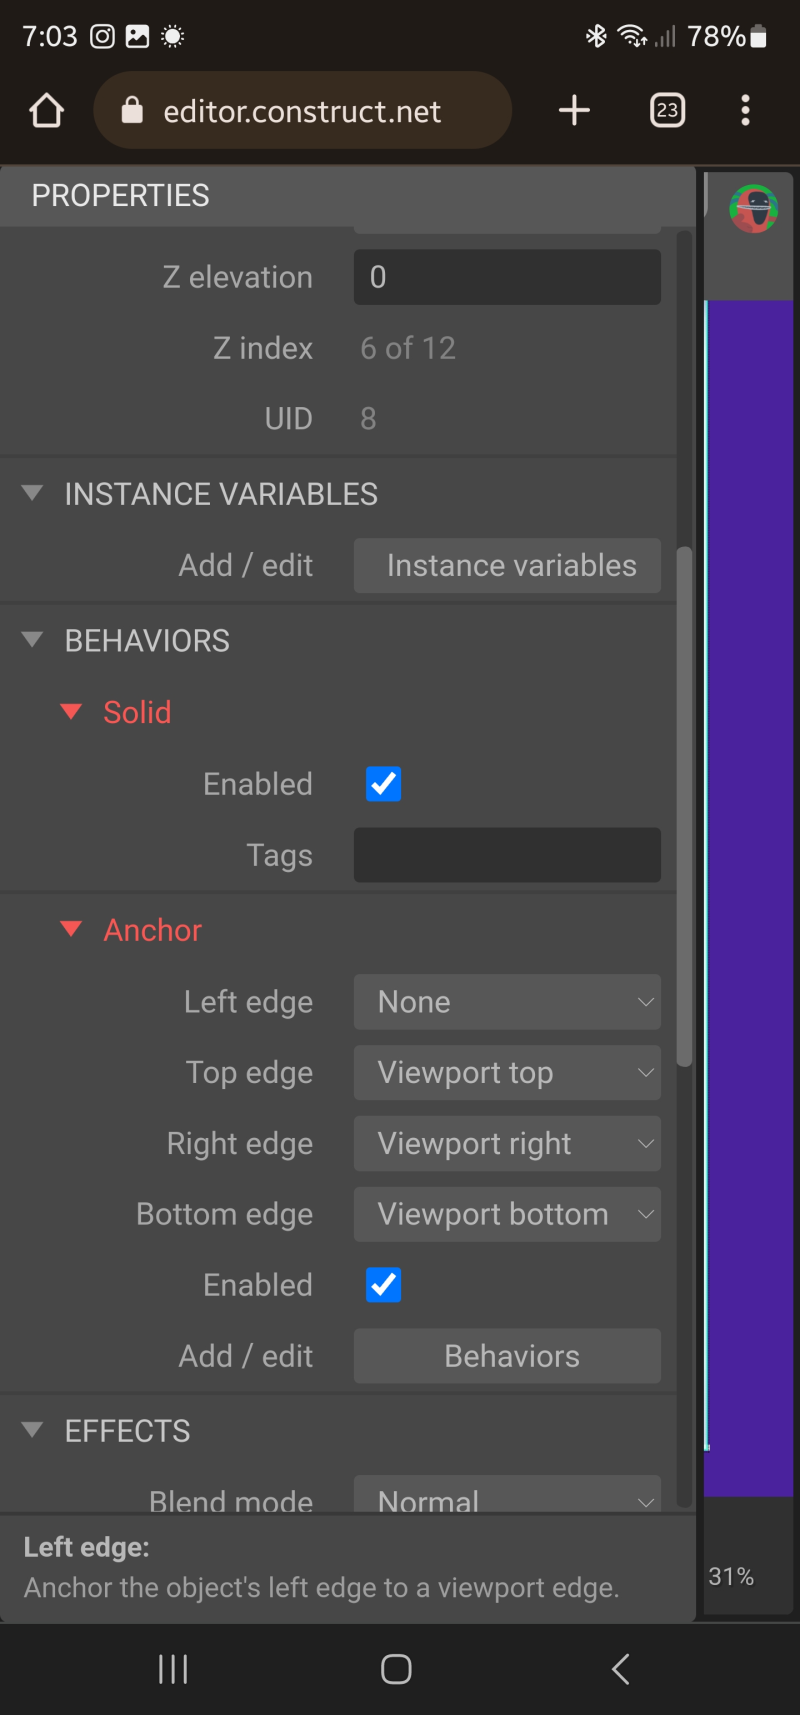Image resolution: width=800 pixels, height=1715 pixels.
Task: Open the tab switcher showing 23 tabs
Action: coord(667,110)
